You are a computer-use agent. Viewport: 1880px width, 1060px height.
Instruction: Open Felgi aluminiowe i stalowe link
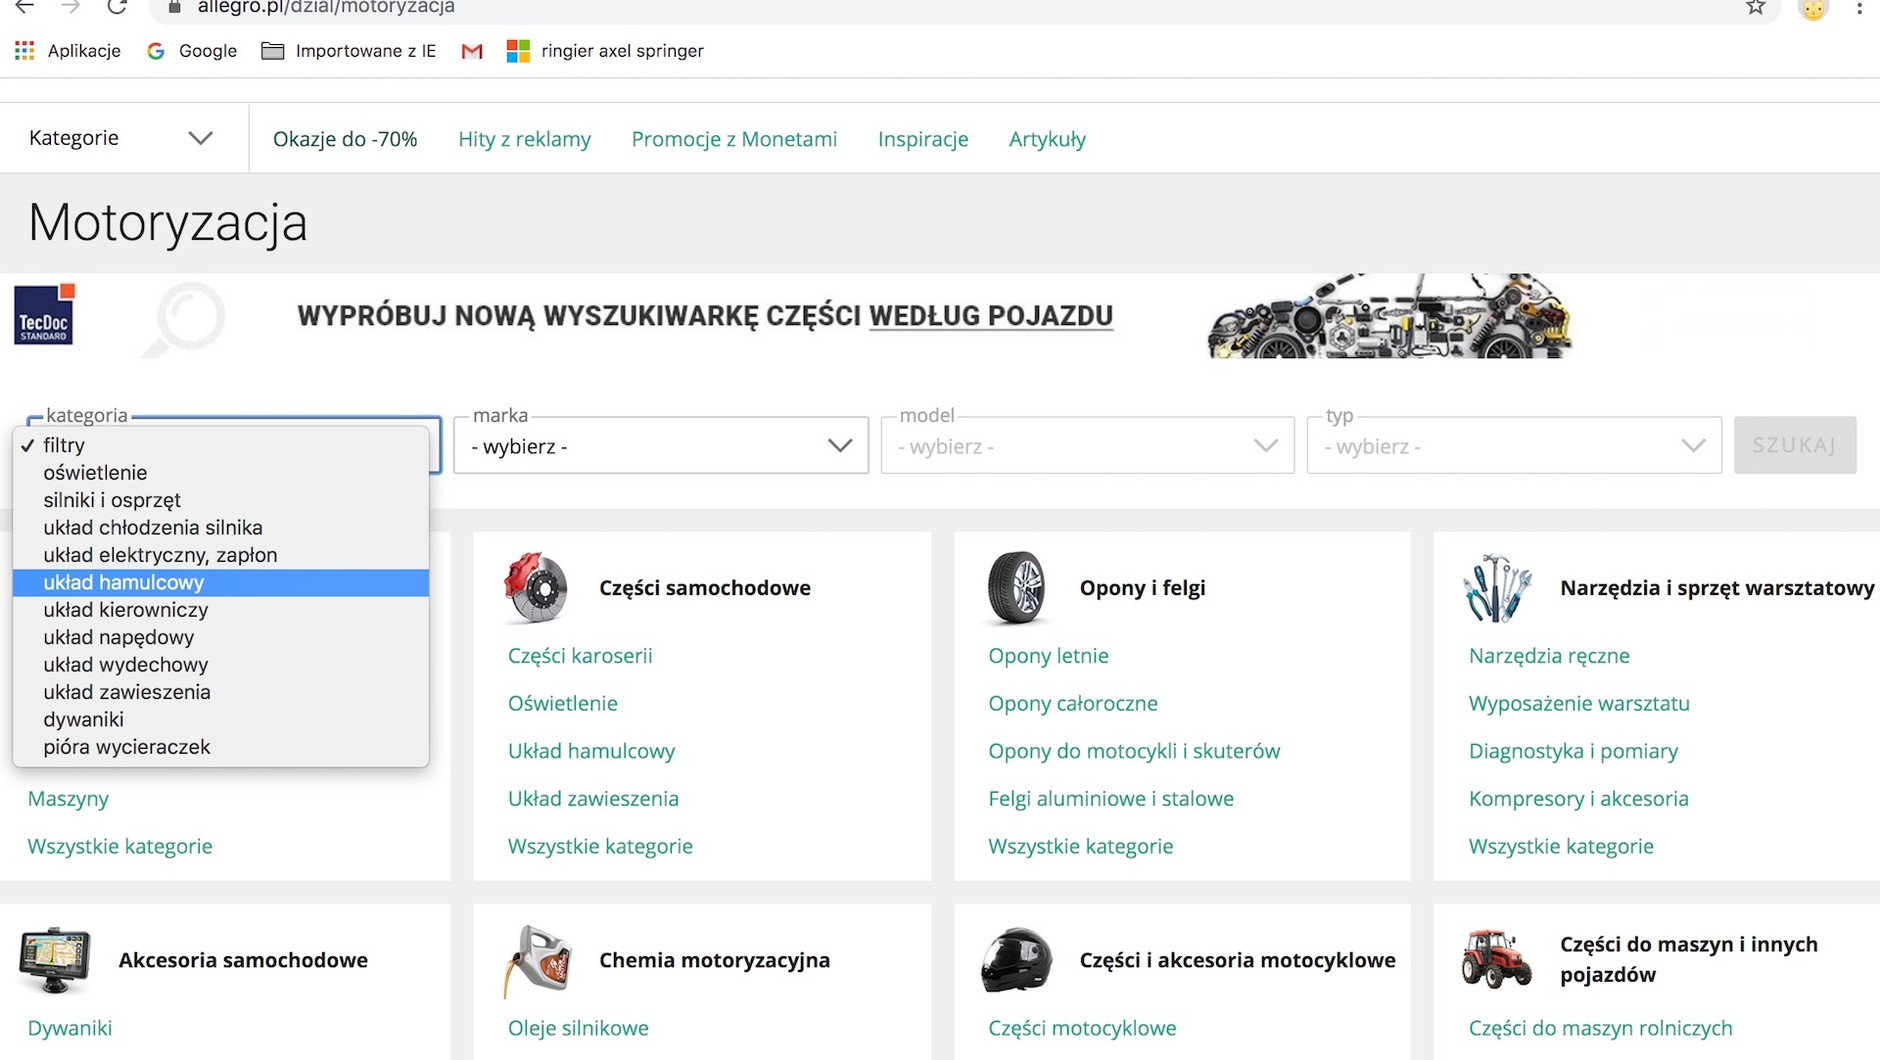click(x=1111, y=799)
